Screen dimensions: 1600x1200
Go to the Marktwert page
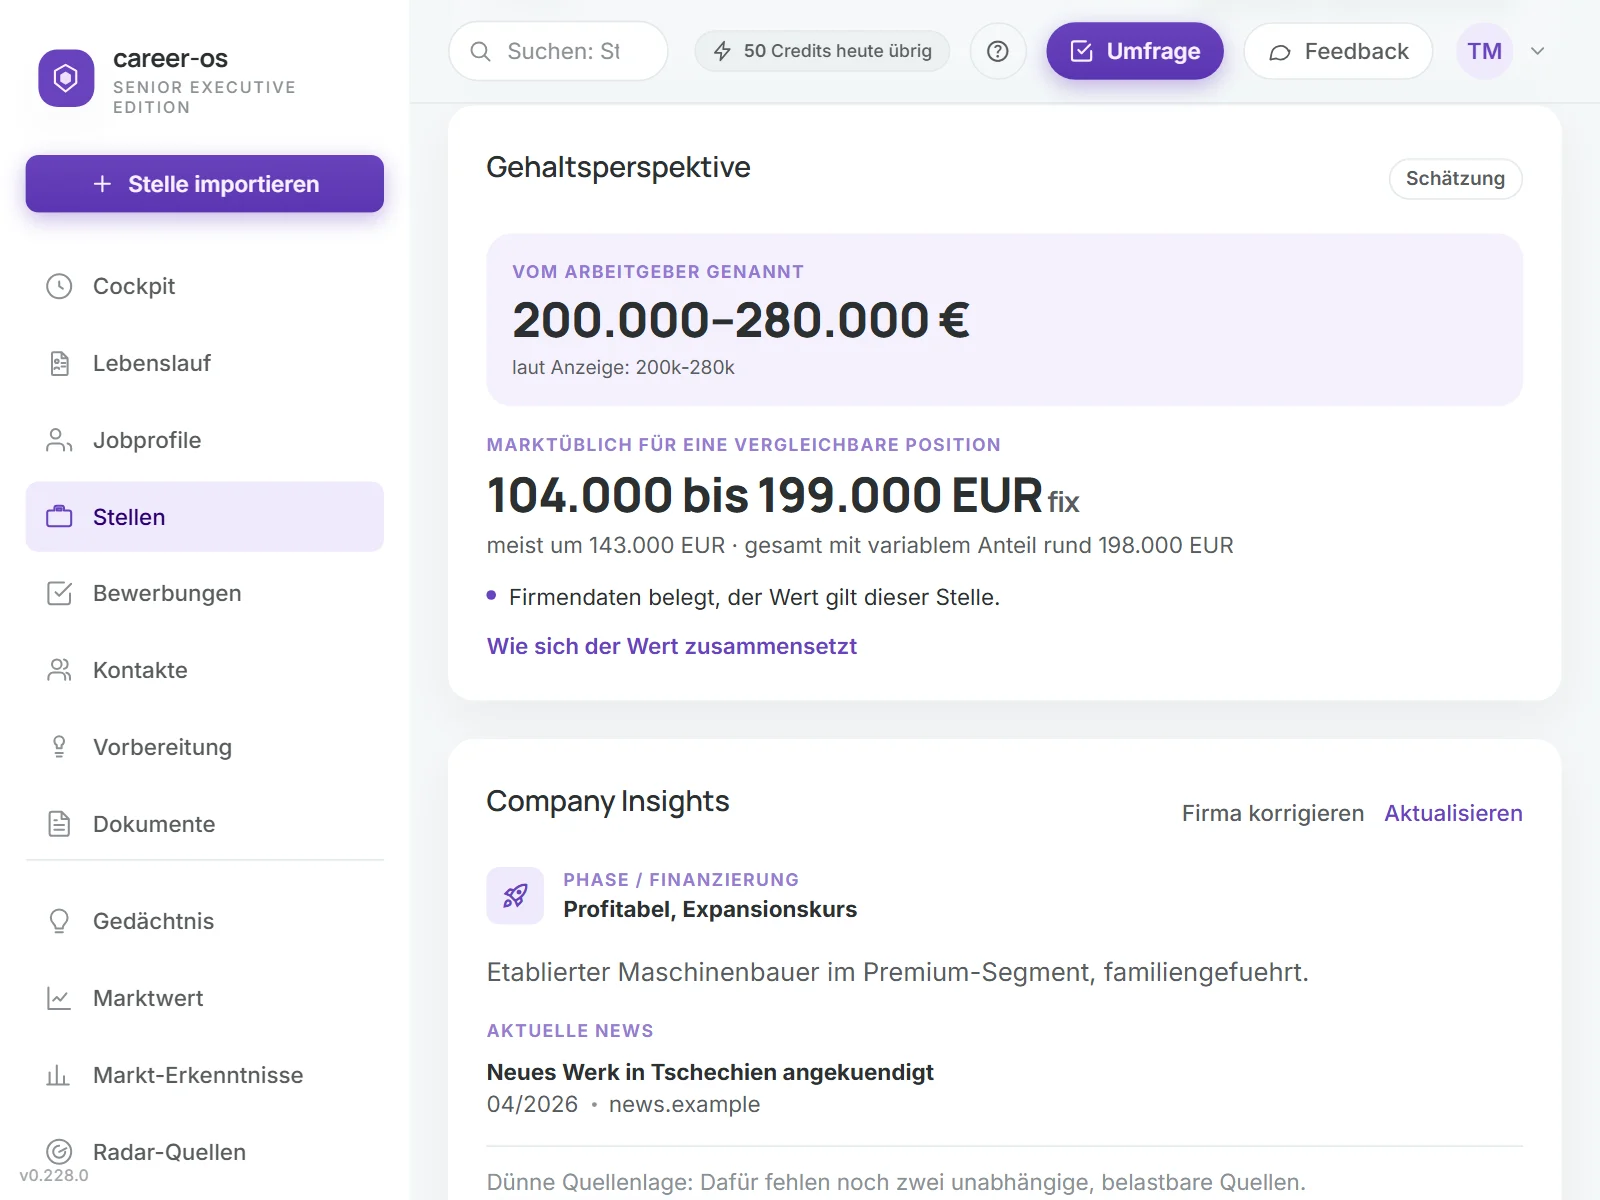point(205,998)
